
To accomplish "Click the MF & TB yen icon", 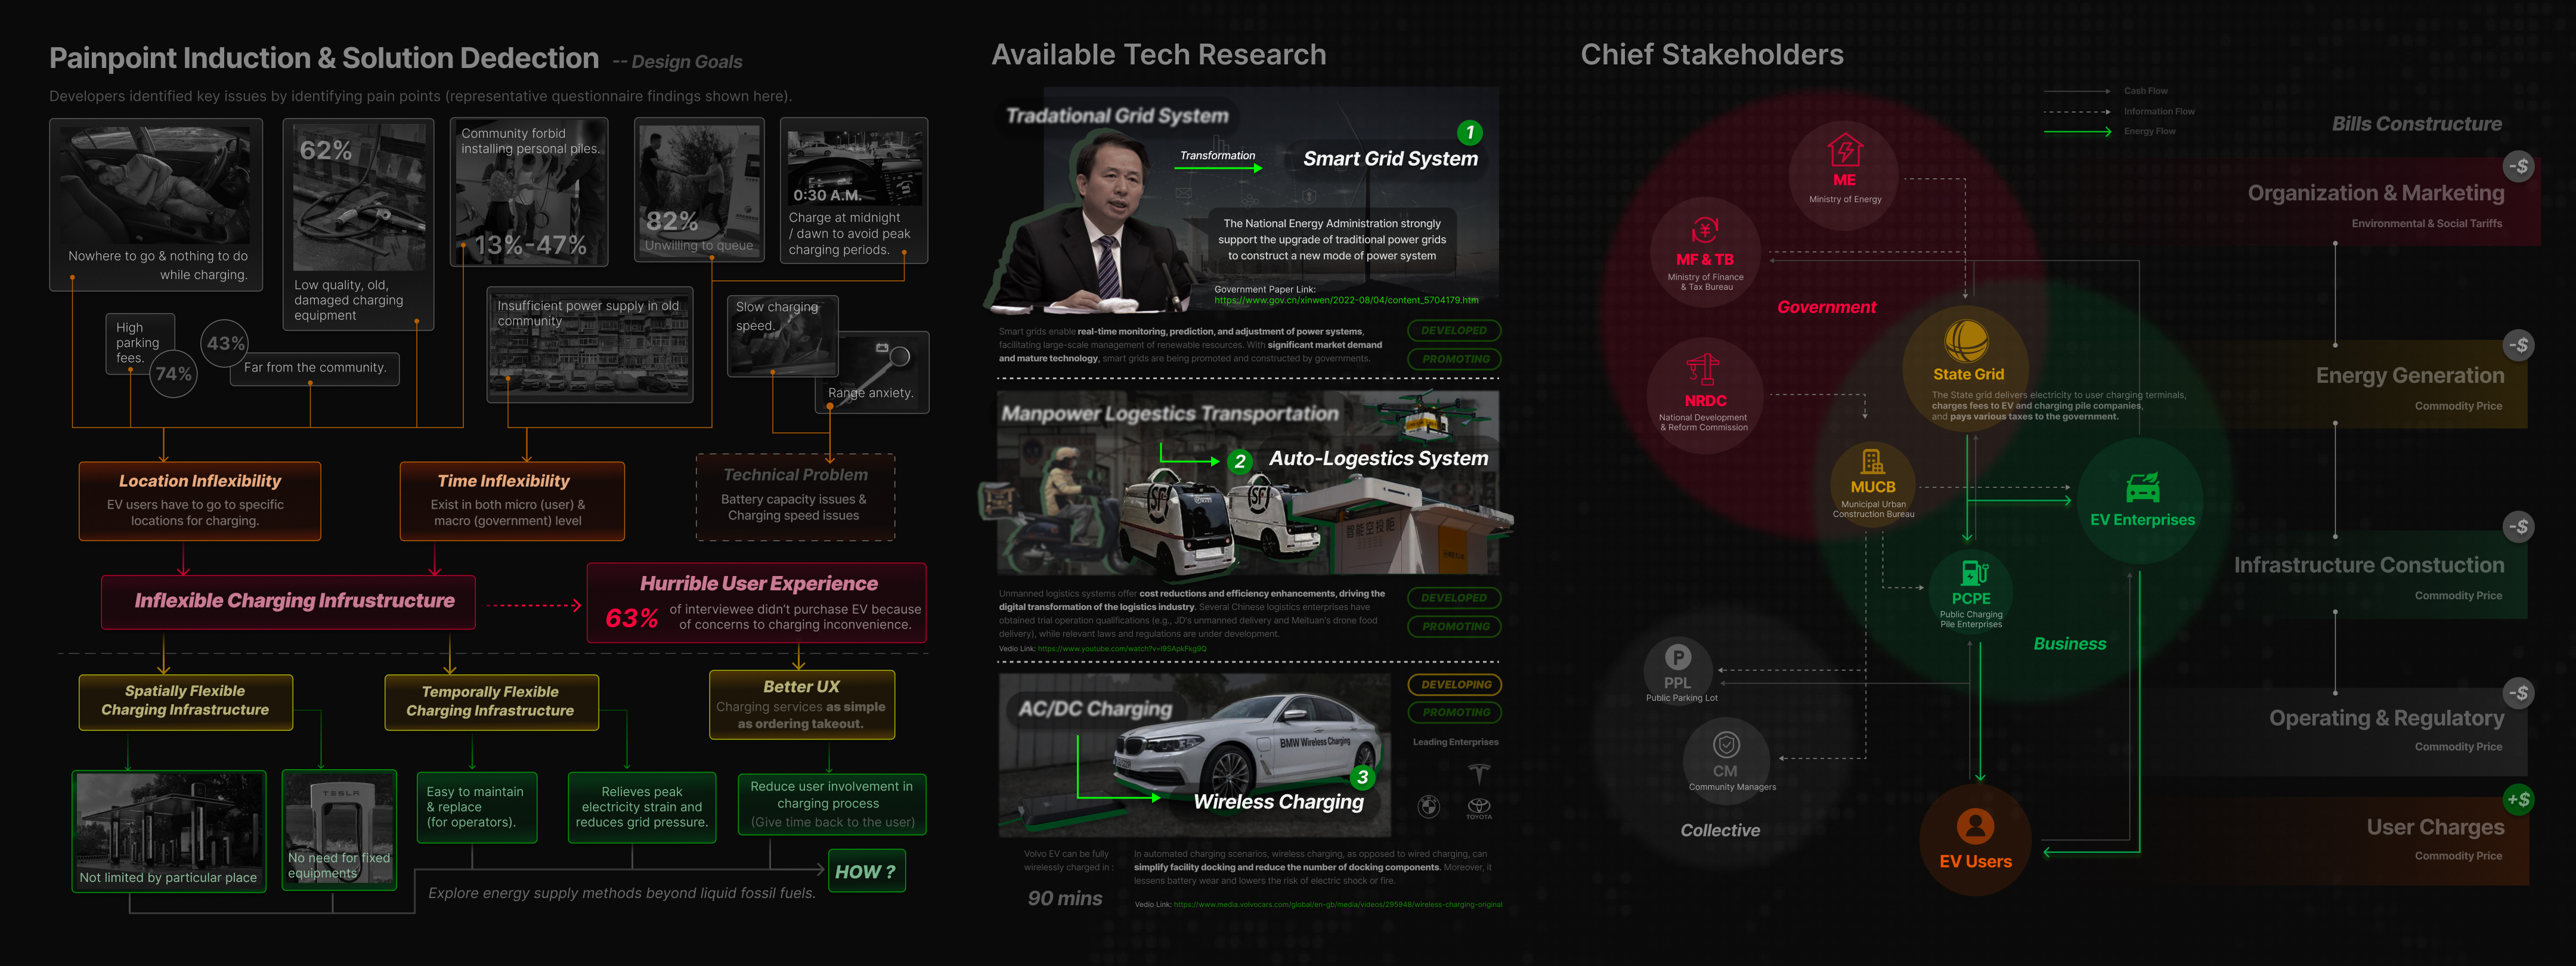I will tap(1705, 231).
